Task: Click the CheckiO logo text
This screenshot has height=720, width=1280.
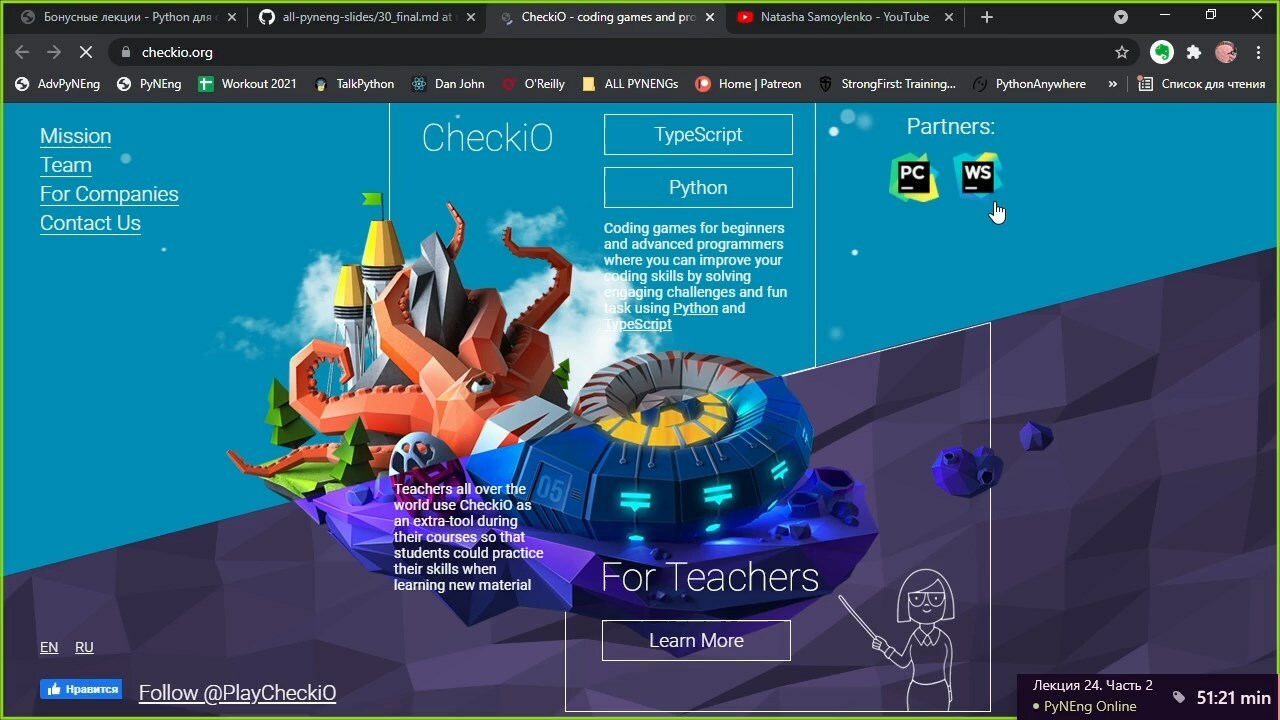Action: click(487, 137)
